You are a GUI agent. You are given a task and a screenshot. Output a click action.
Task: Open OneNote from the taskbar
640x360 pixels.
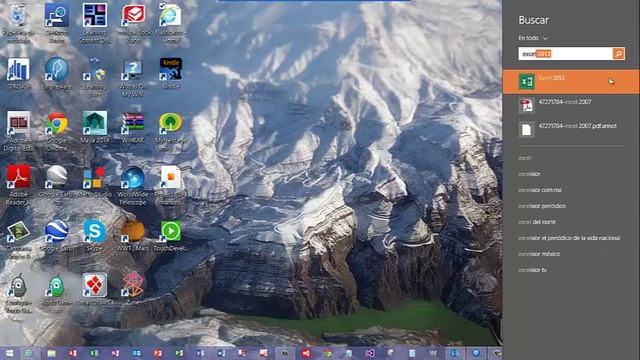click(x=115, y=353)
